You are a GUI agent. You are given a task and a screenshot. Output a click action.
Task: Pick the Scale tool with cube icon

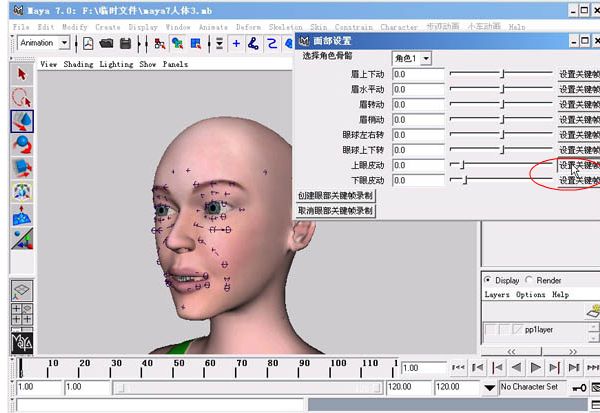(x=22, y=168)
